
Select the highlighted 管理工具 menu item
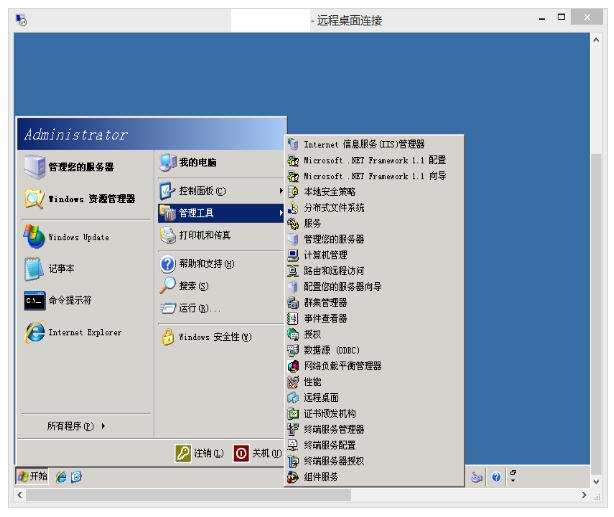[x=221, y=213]
